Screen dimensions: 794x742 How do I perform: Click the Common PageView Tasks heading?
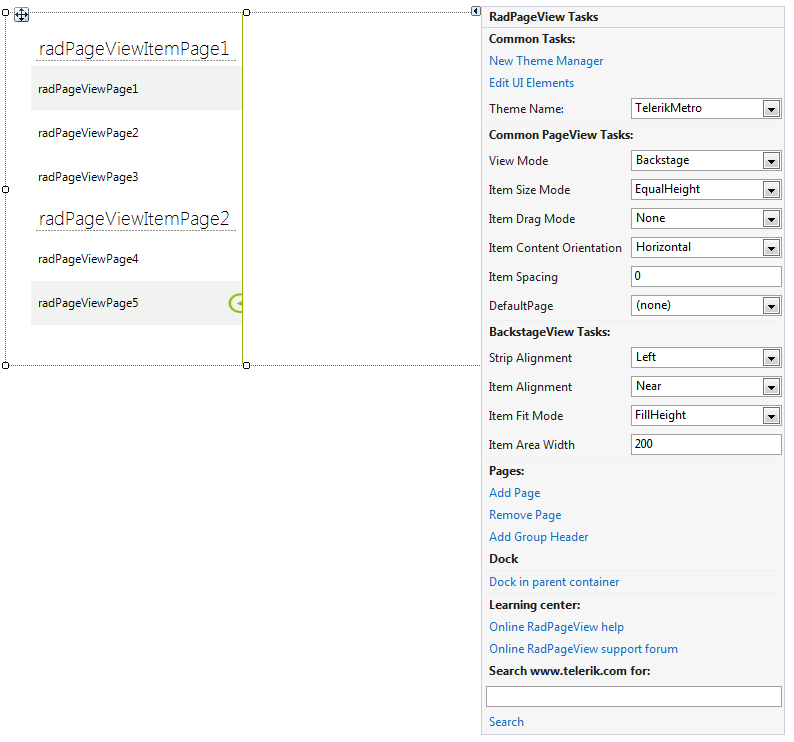pyautogui.click(x=561, y=135)
